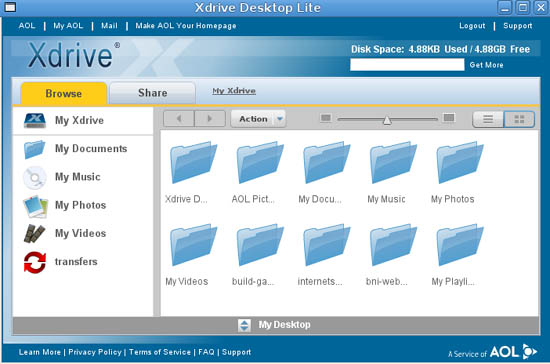Click the Support link in footer
Image resolution: width=550 pixels, height=364 pixels.
(236, 352)
